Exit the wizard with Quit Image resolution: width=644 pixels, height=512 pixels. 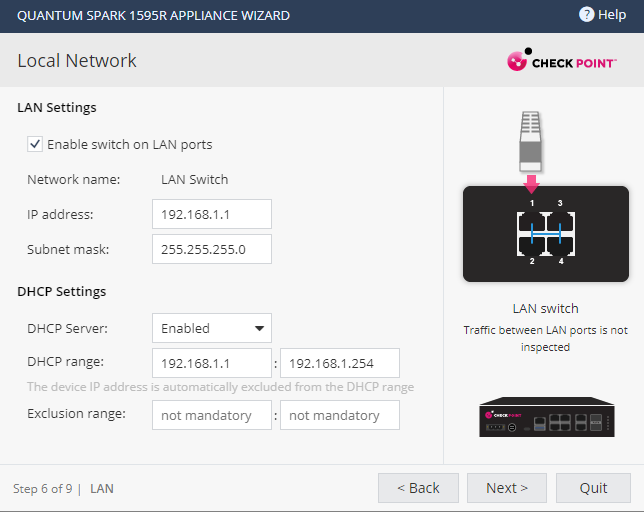click(593, 488)
